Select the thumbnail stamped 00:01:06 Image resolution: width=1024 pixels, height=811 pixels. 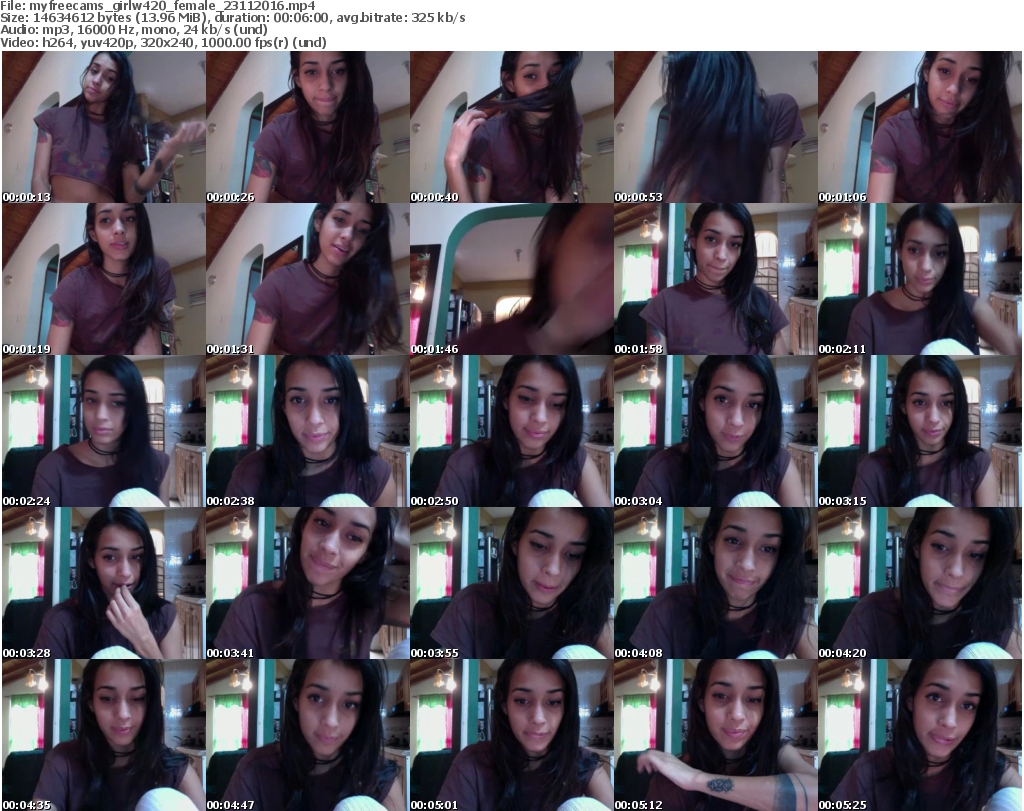920,127
